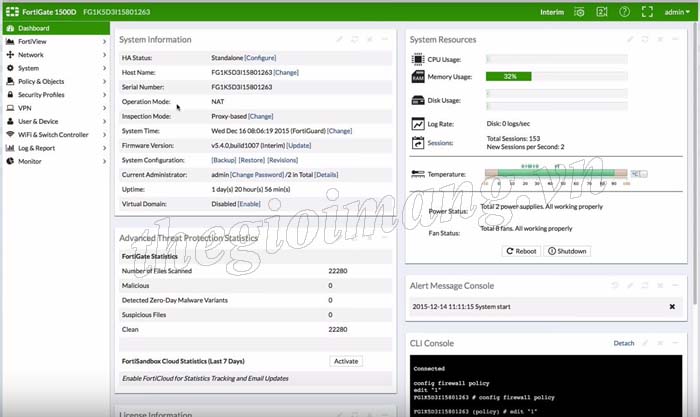Click inside the CLI Console terminal
This screenshot has width=700, height=417.
[550, 390]
